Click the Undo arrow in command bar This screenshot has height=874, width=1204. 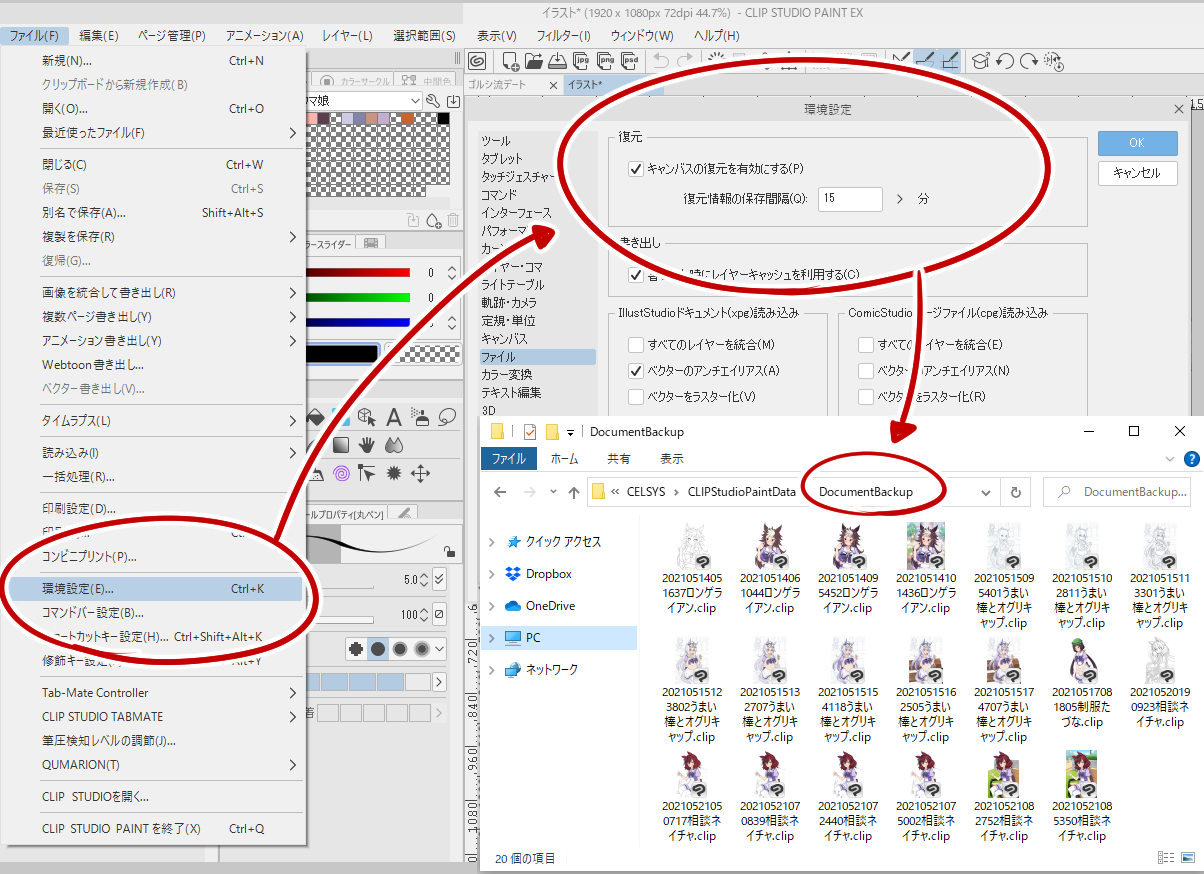[661, 61]
